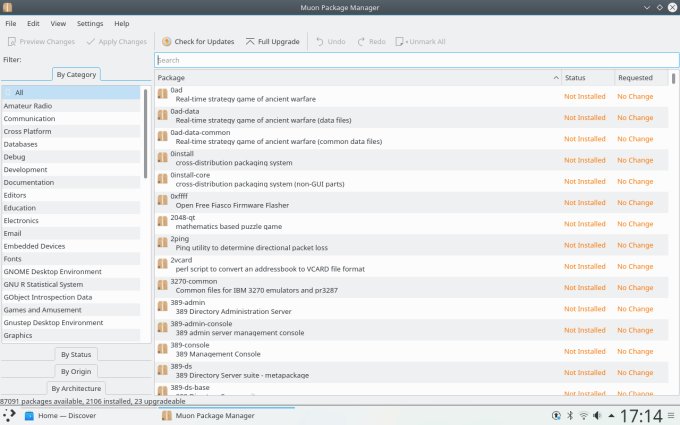Click the volume speaker tray icon
680x425 pixels.
(597, 415)
